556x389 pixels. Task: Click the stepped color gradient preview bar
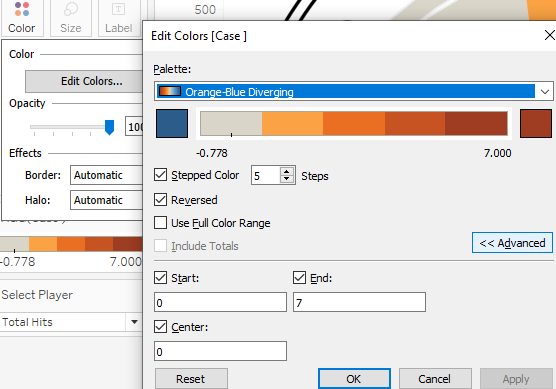point(354,123)
